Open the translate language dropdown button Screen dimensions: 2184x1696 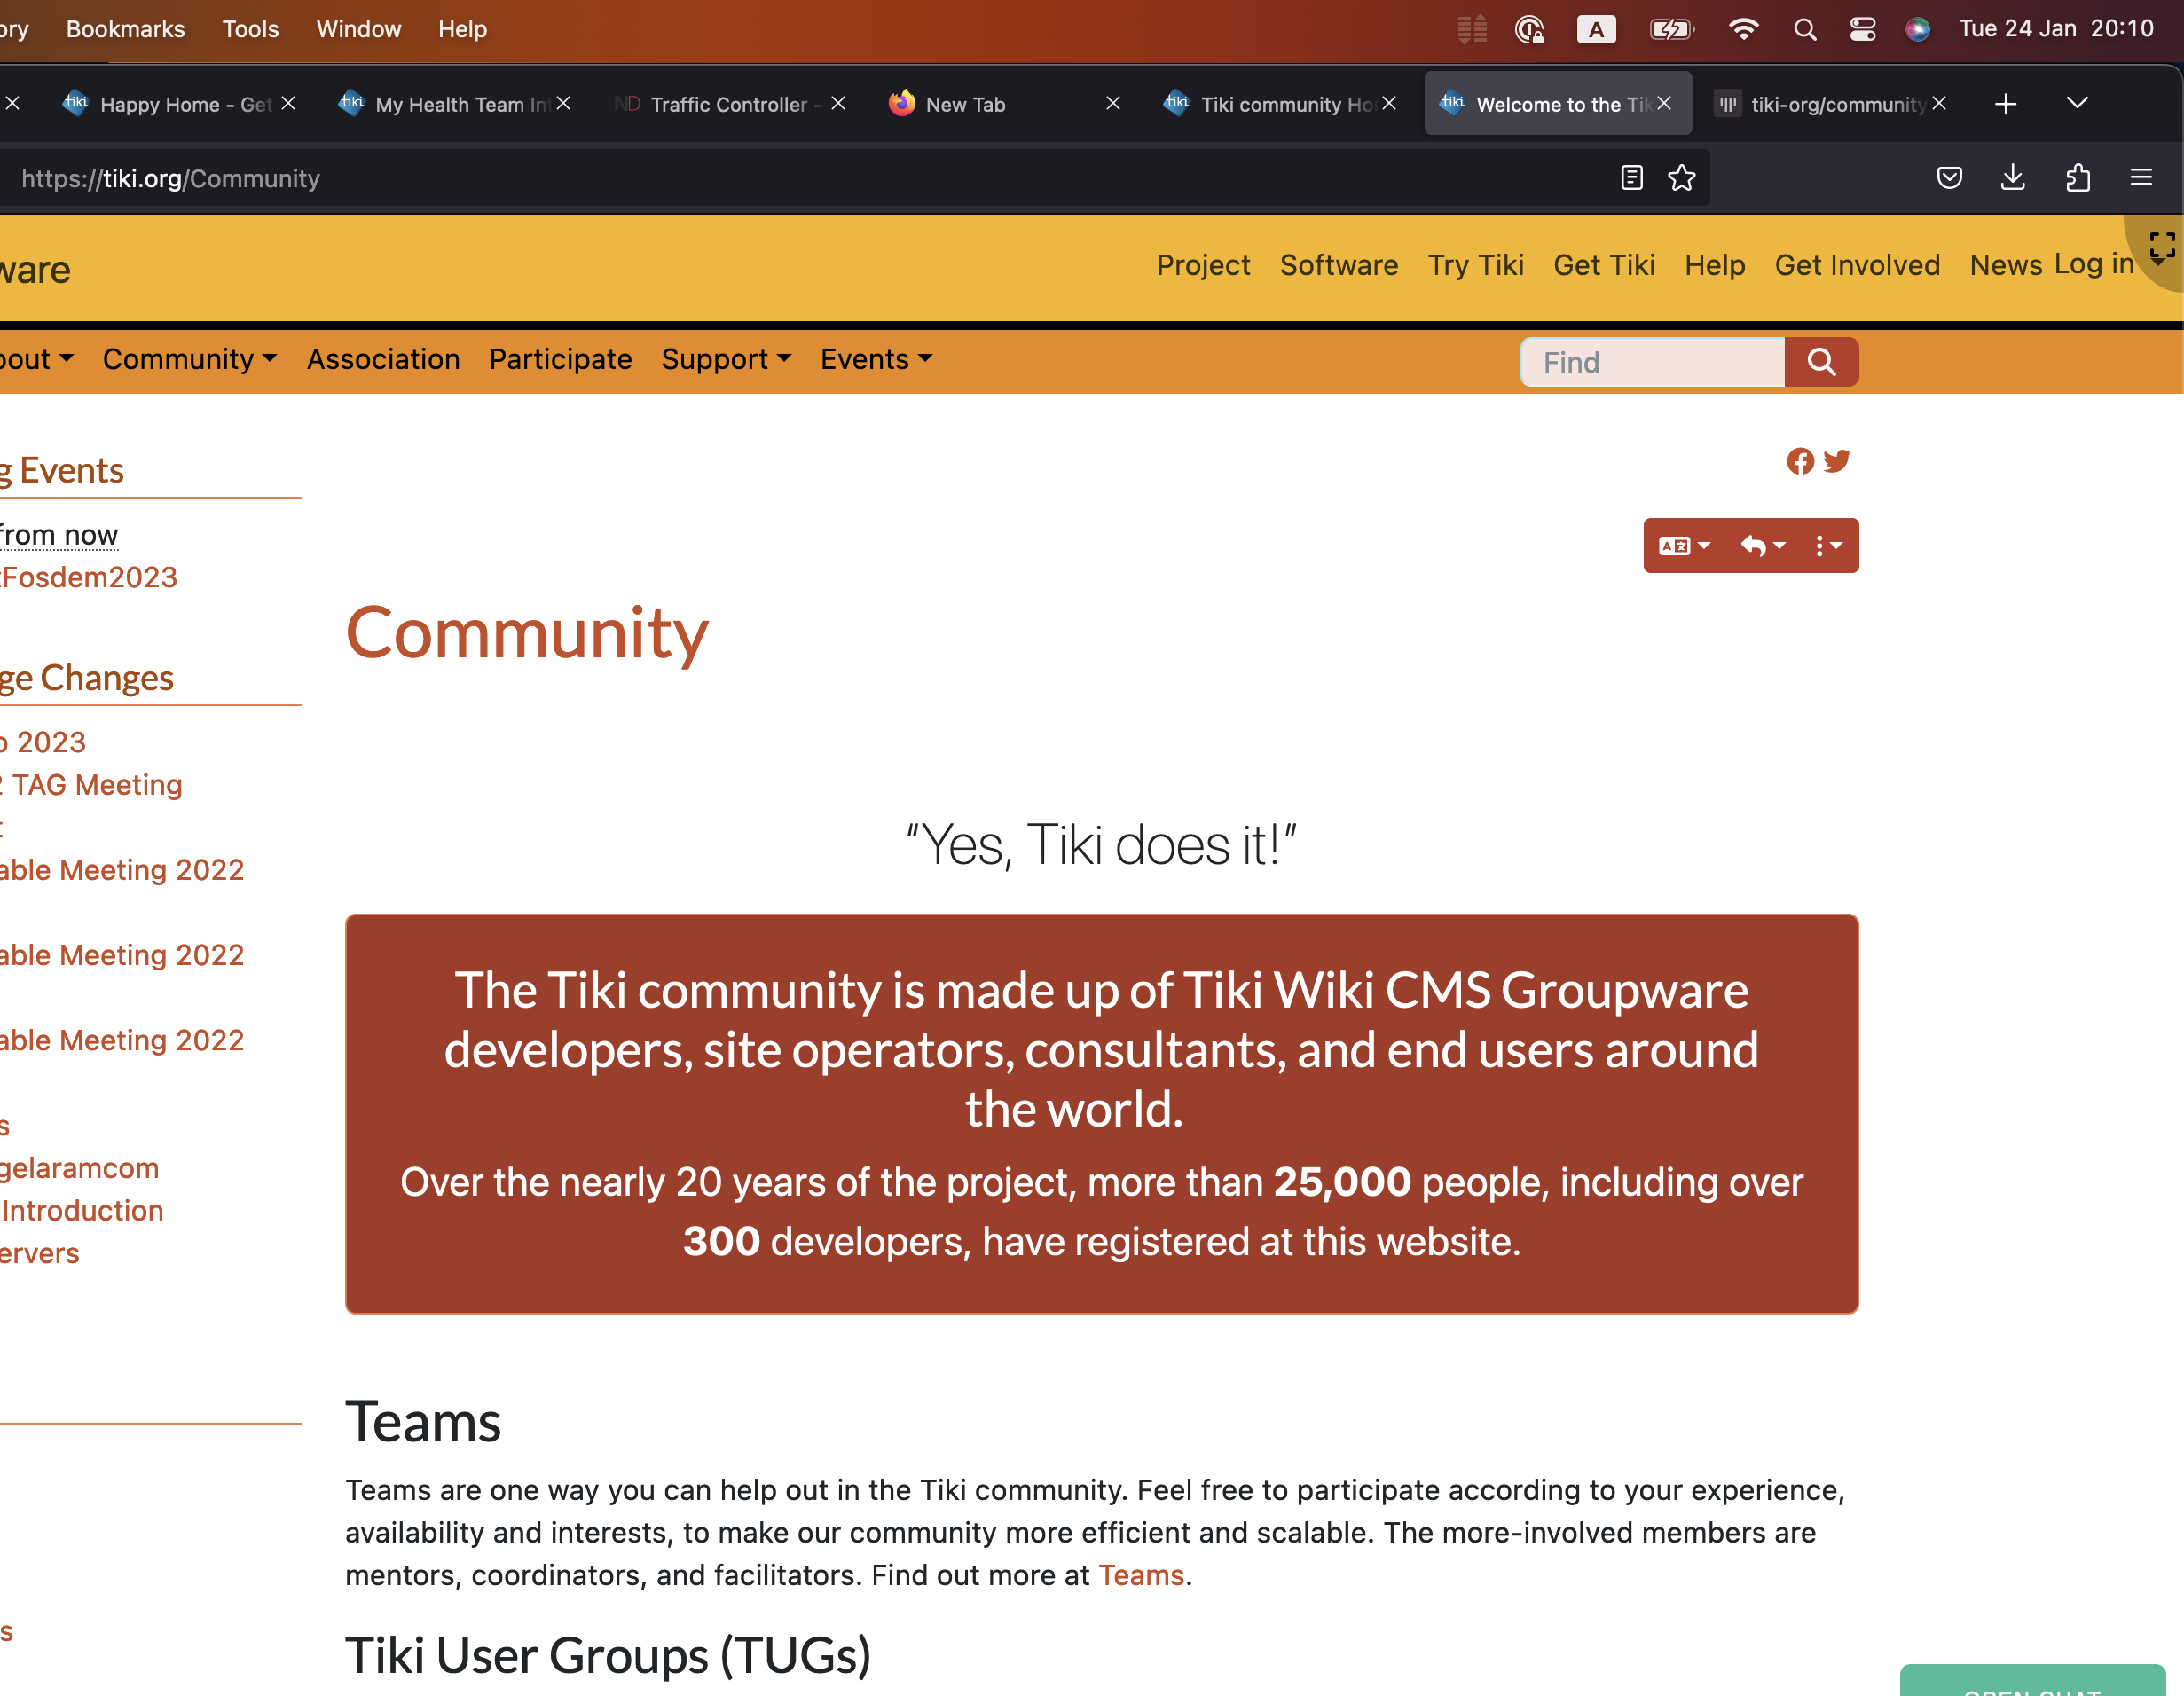tap(1685, 545)
